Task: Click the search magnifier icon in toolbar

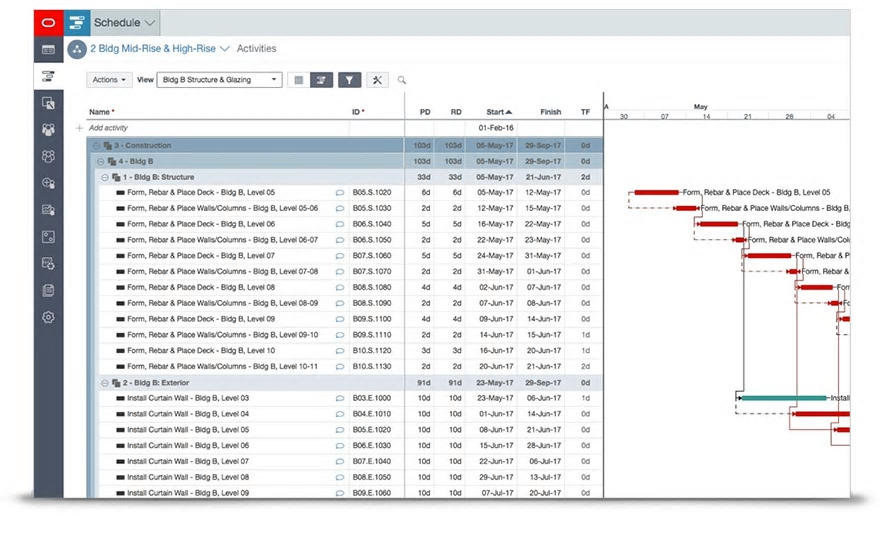Action: tap(402, 80)
